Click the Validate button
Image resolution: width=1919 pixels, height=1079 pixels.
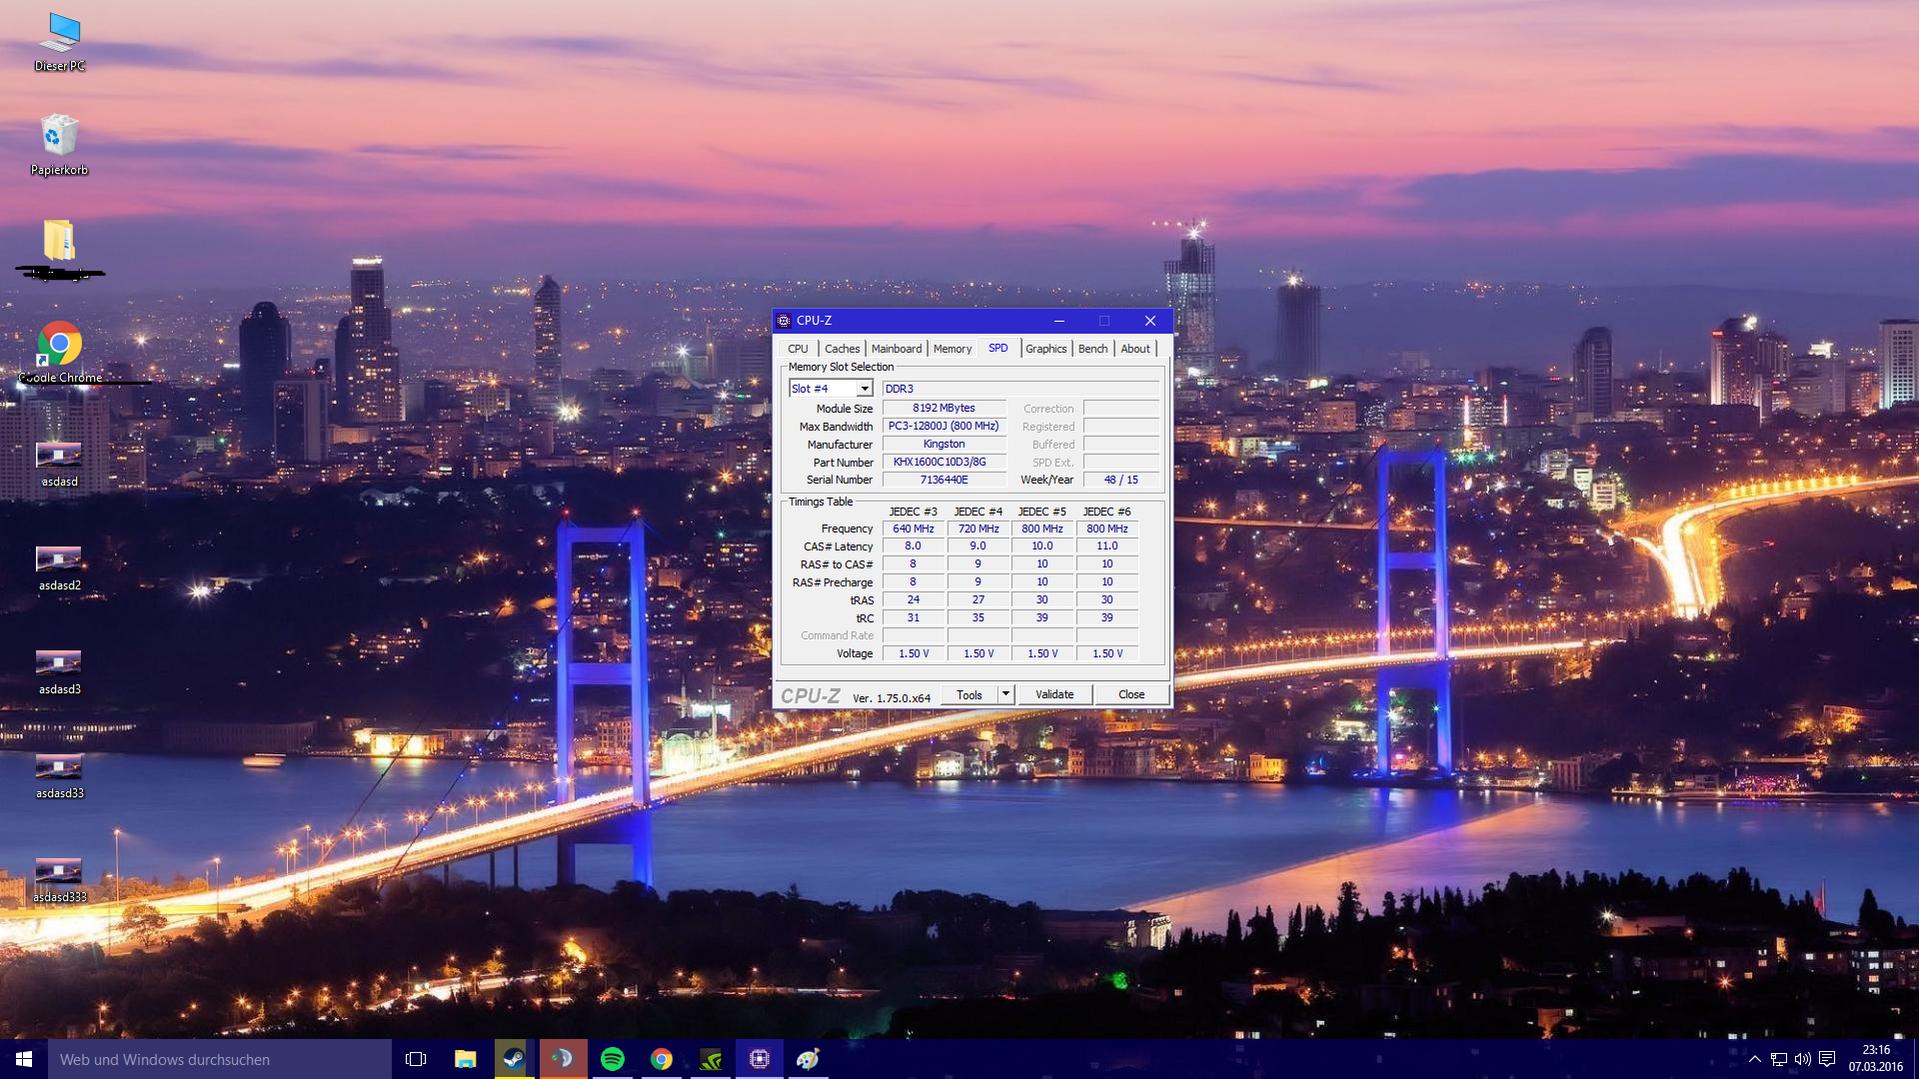pos(1054,695)
